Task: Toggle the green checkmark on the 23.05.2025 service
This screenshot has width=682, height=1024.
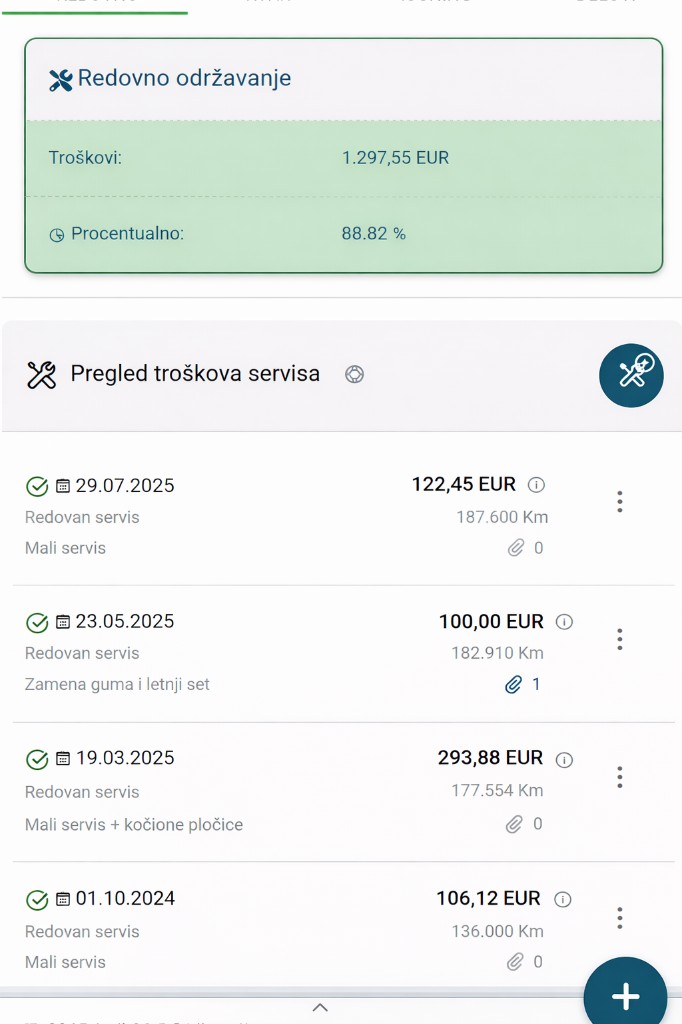Action: [37, 622]
